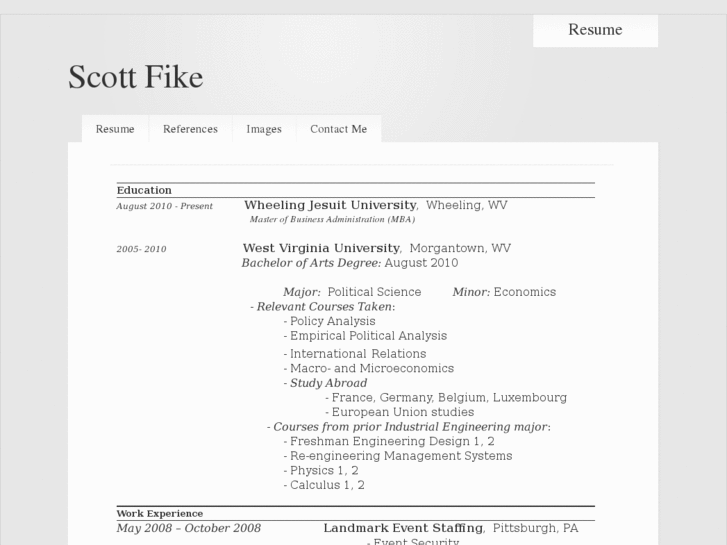Click the Study Abroad item

(328, 383)
